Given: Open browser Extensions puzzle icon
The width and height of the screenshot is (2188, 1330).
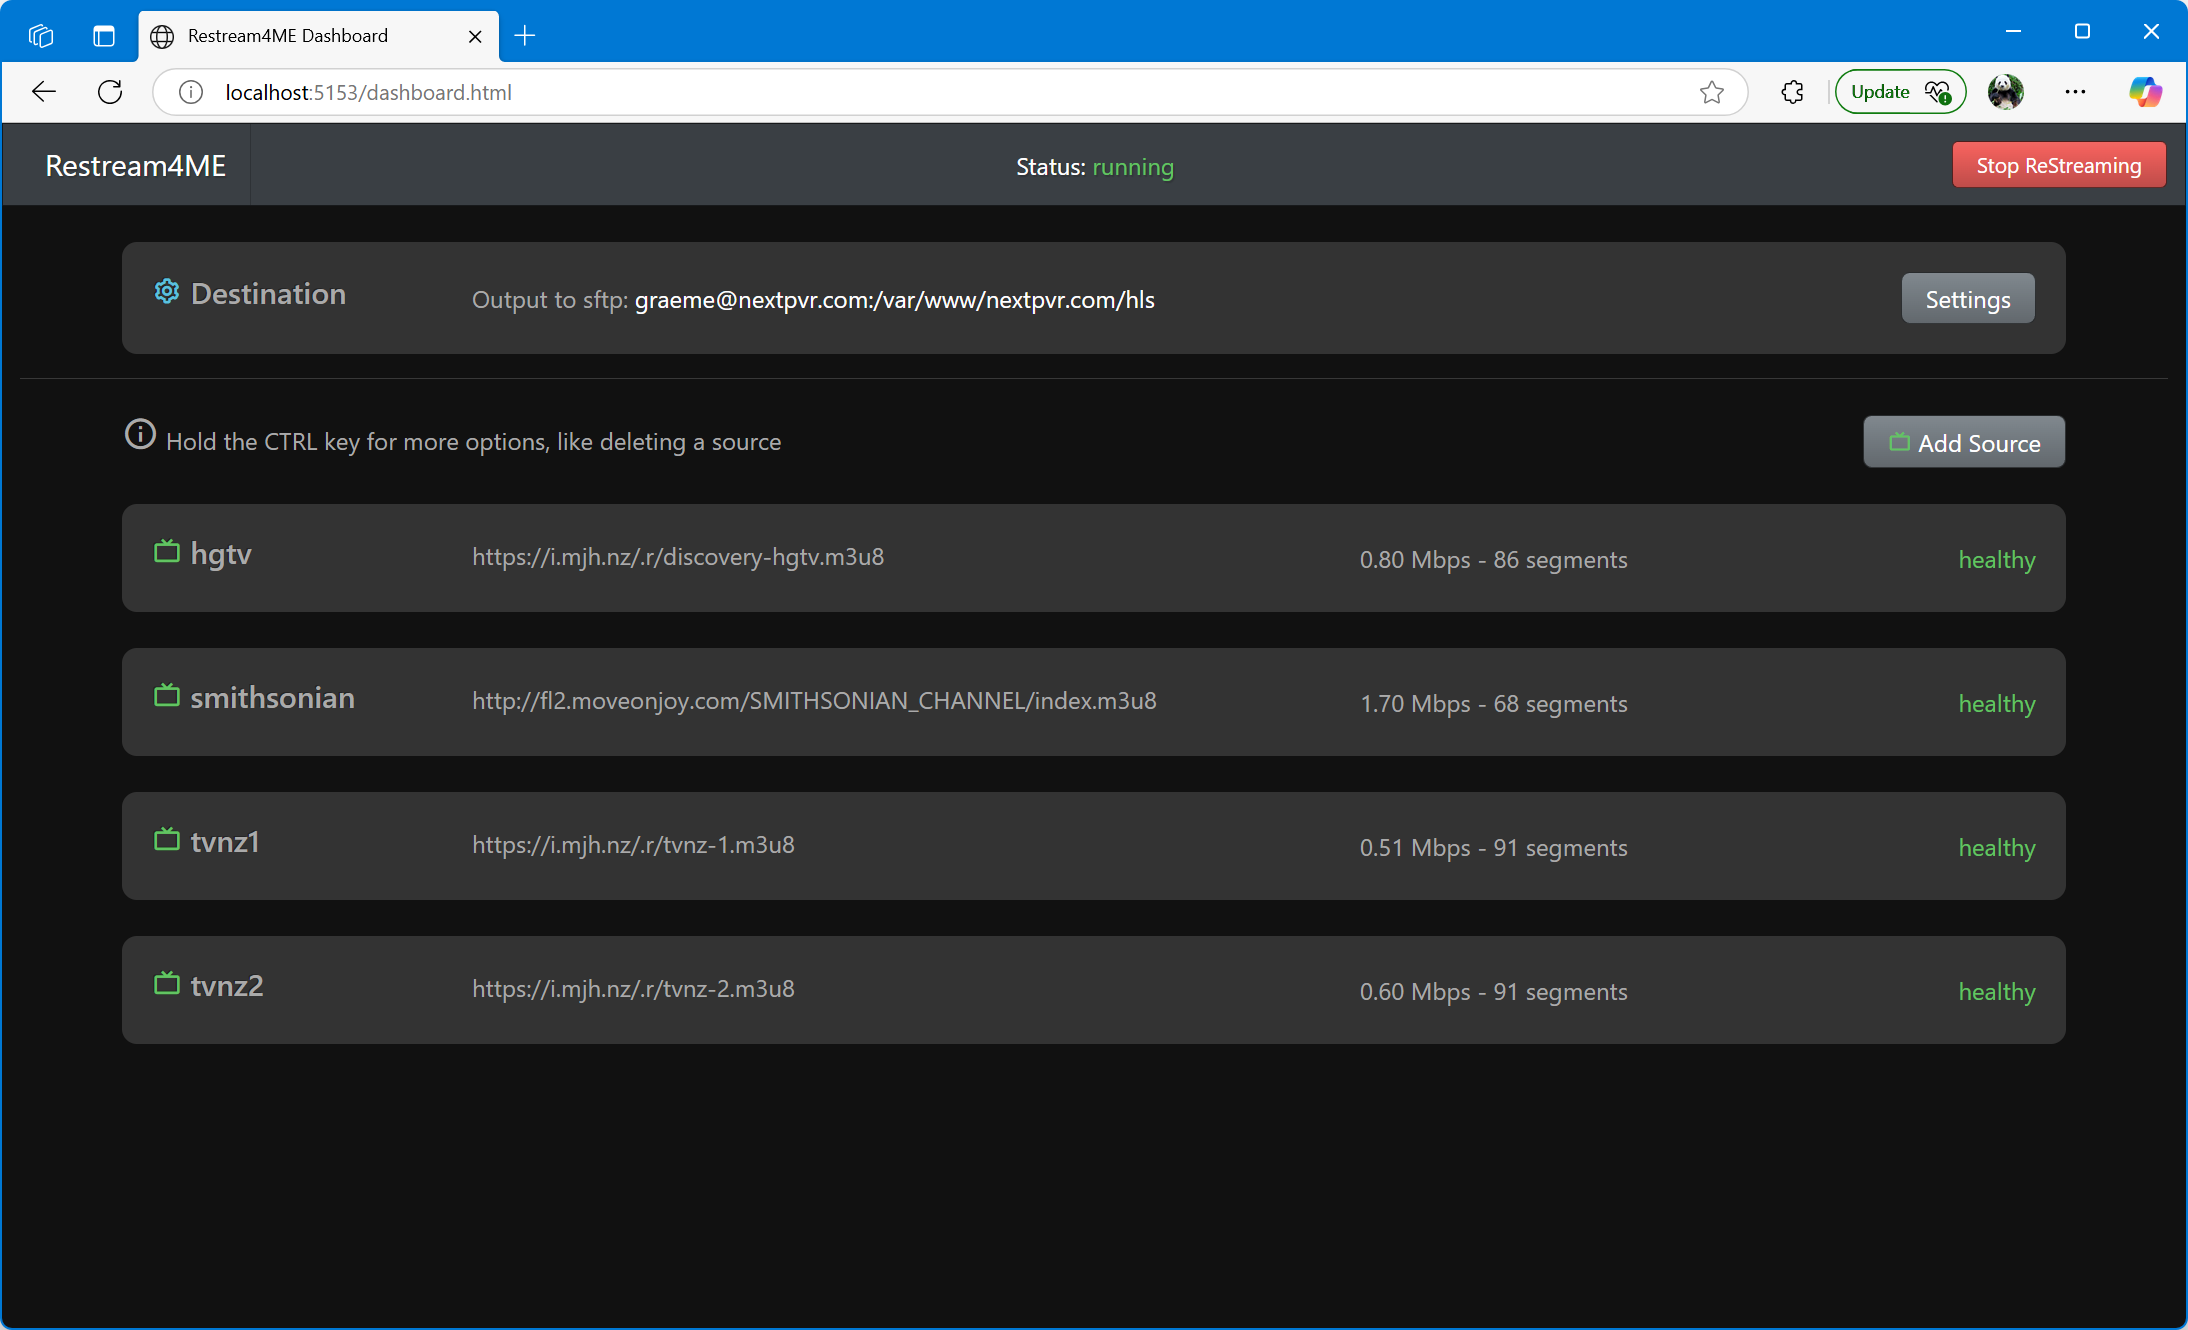Looking at the screenshot, I should click(1792, 92).
